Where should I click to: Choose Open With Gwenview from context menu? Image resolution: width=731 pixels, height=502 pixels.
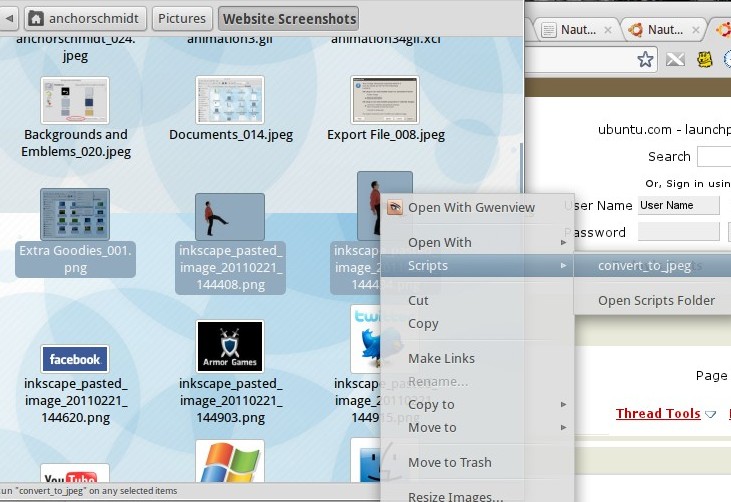477,207
